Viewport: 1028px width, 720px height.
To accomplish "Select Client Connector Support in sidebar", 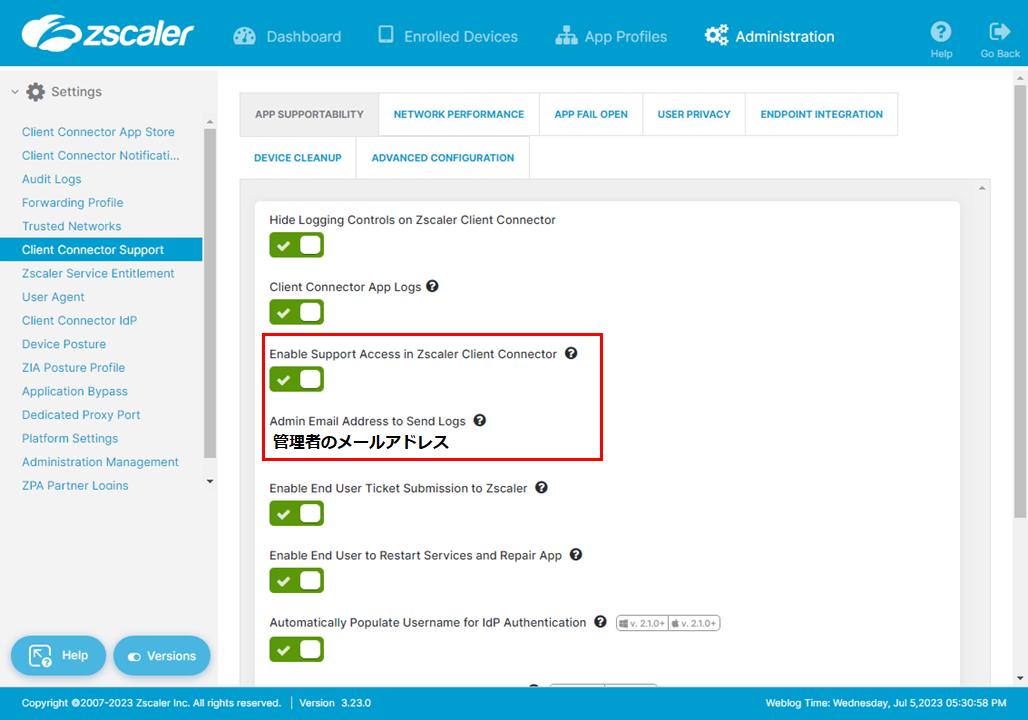I will point(101,249).
